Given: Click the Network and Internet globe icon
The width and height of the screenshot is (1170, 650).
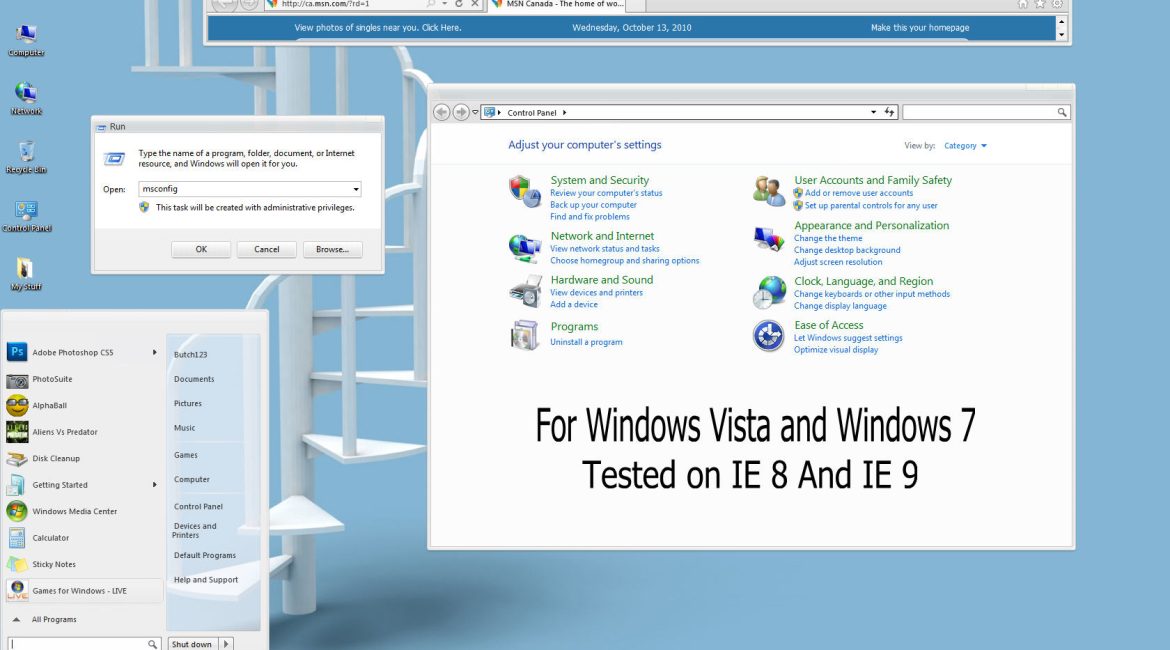Looking at the screenshot, I should (525, 248).
